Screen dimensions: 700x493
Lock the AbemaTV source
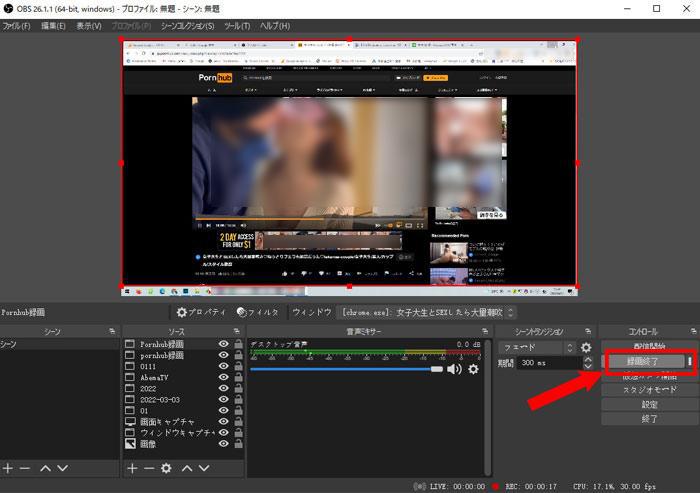(238, 377)
